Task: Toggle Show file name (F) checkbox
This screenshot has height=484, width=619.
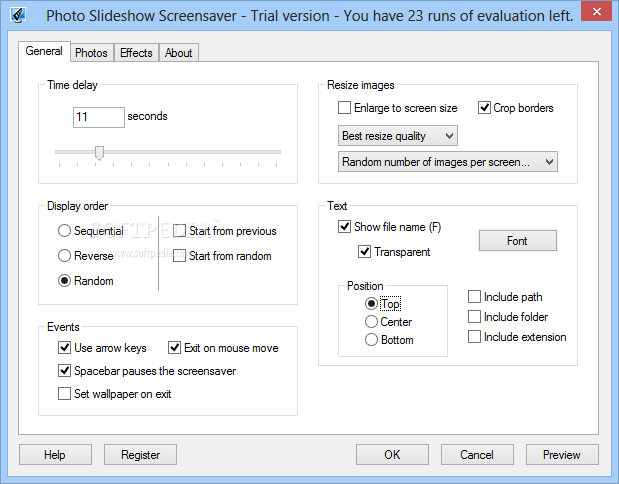Action: 344,227
